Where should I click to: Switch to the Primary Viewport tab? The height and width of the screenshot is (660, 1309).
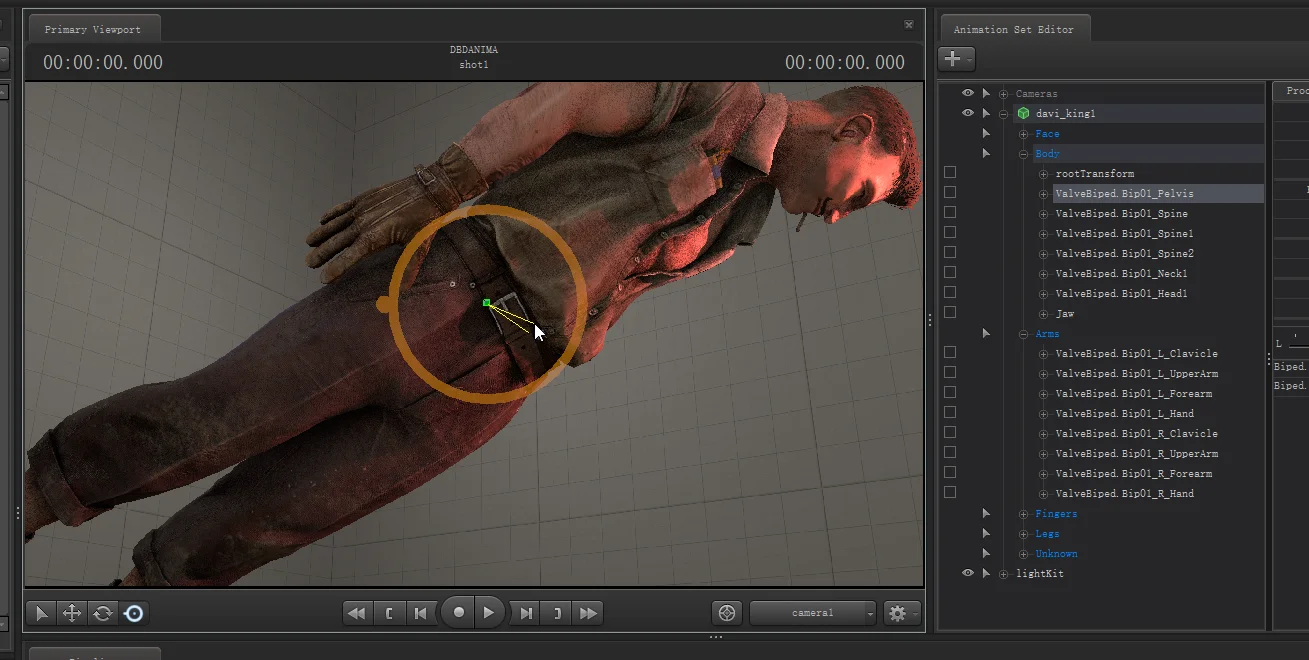93,30
